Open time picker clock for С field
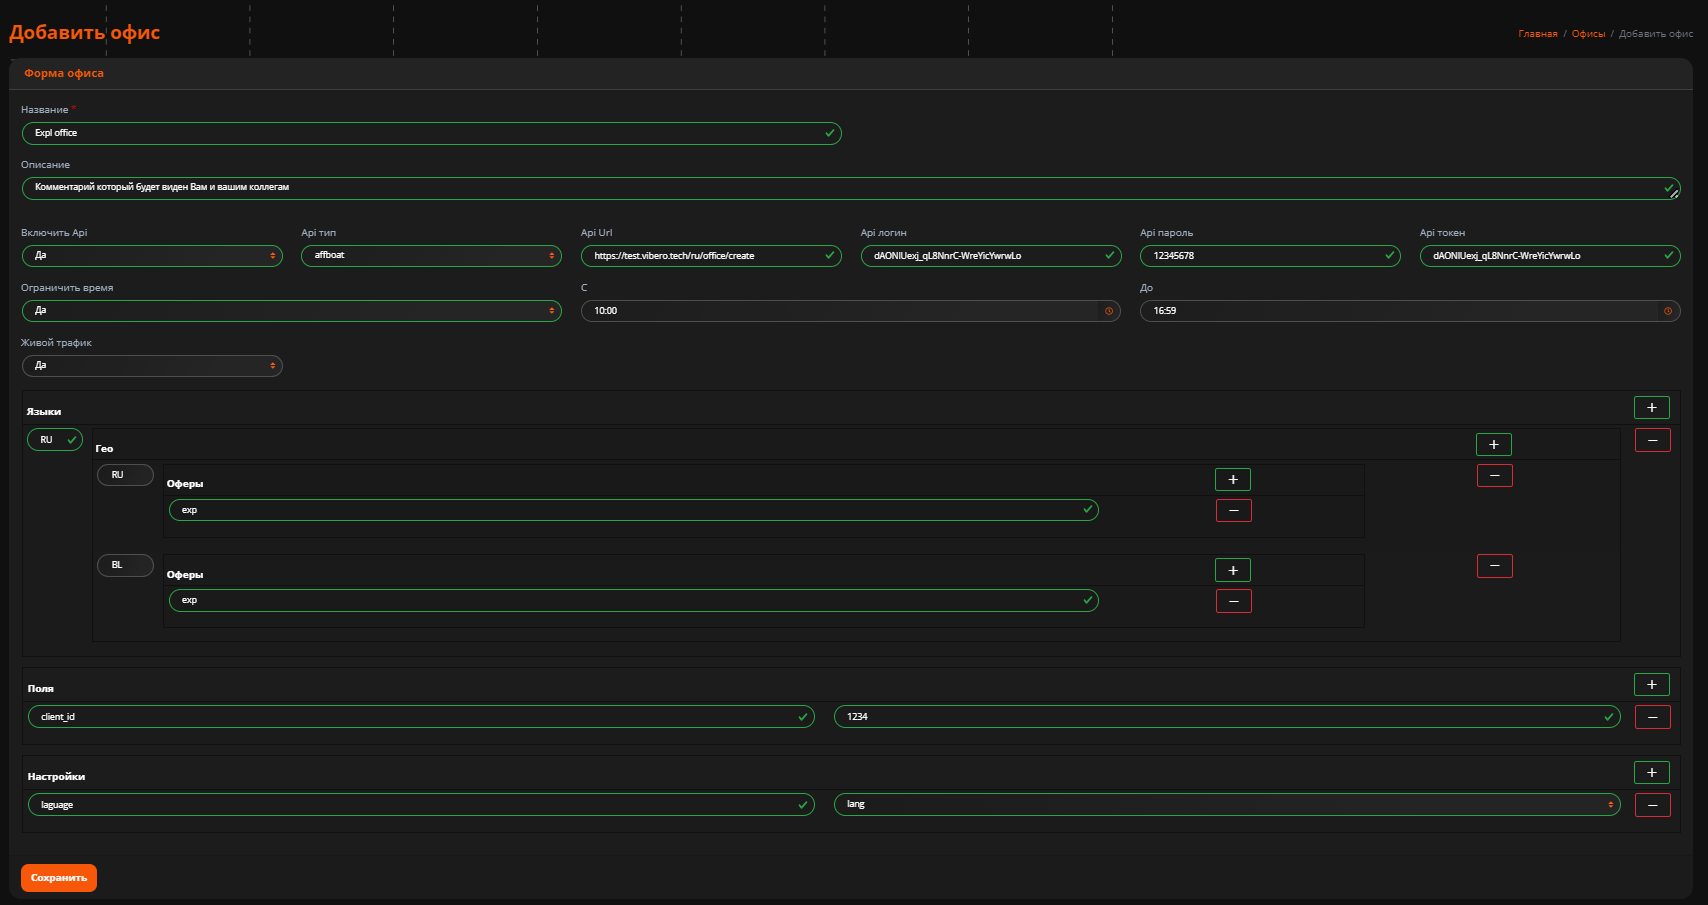 pos(1109,311)
